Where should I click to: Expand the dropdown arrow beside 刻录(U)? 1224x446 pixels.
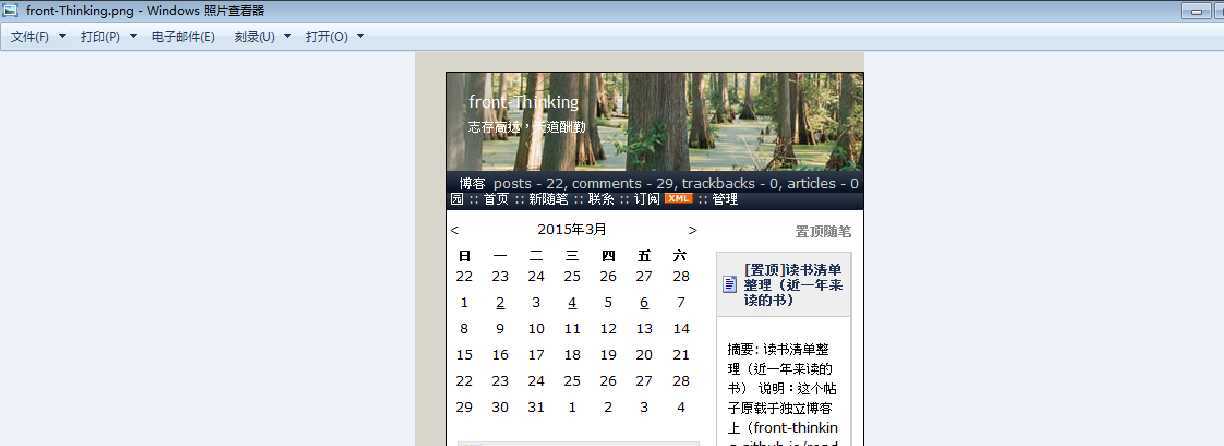click(287, 37)
